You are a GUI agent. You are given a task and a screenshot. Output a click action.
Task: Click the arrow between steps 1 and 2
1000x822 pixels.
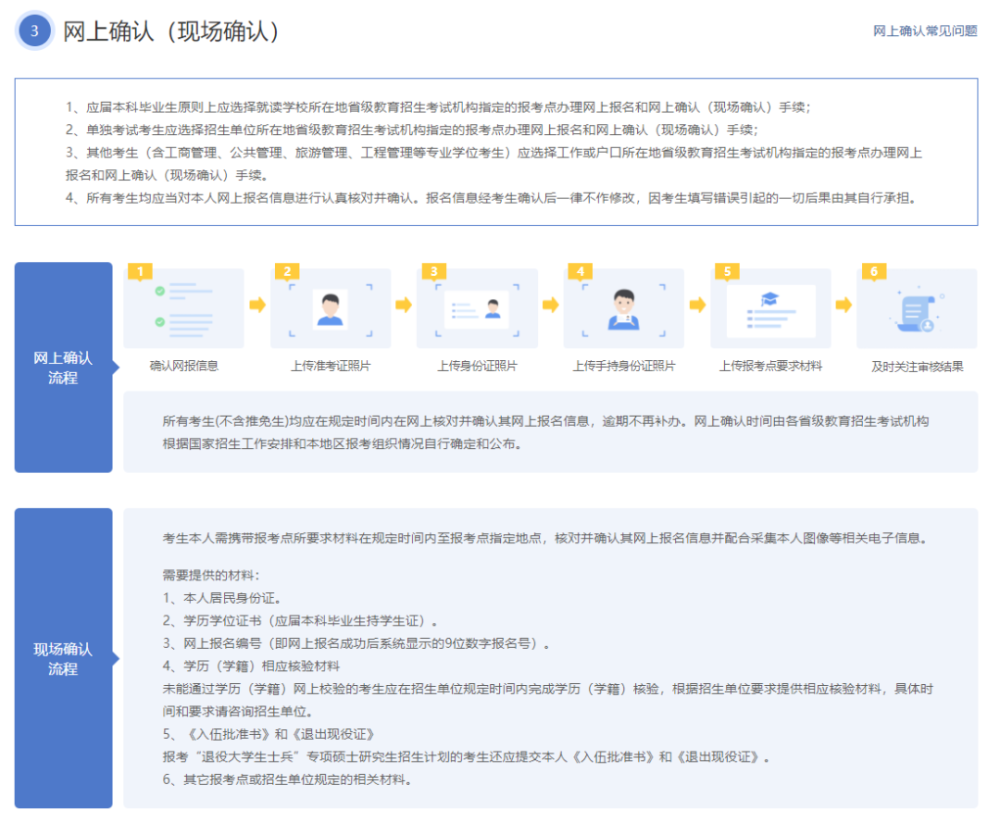point(258,305)
